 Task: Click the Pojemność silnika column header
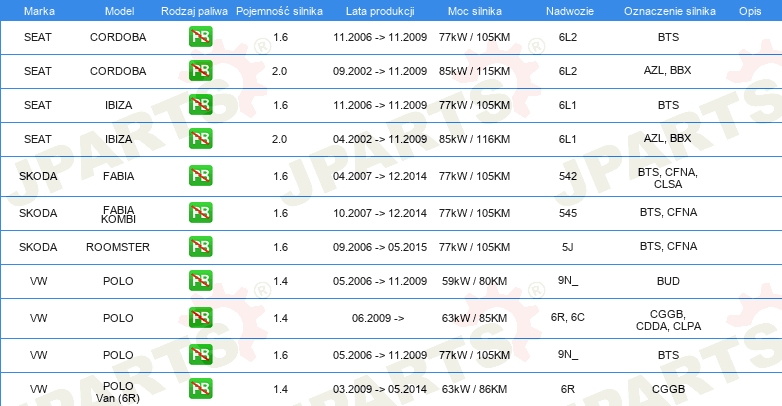(279, 11)
